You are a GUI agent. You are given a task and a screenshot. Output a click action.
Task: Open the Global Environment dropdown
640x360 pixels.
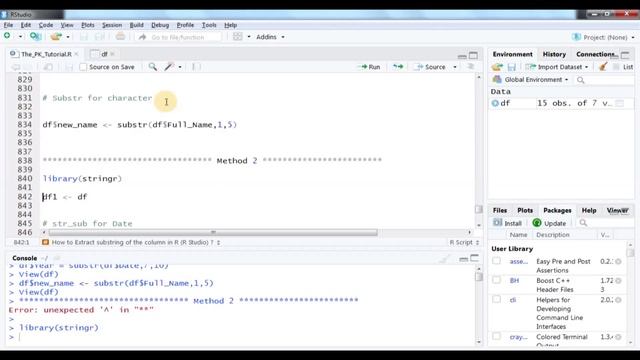pyautogui.click(x=531, y=80)
